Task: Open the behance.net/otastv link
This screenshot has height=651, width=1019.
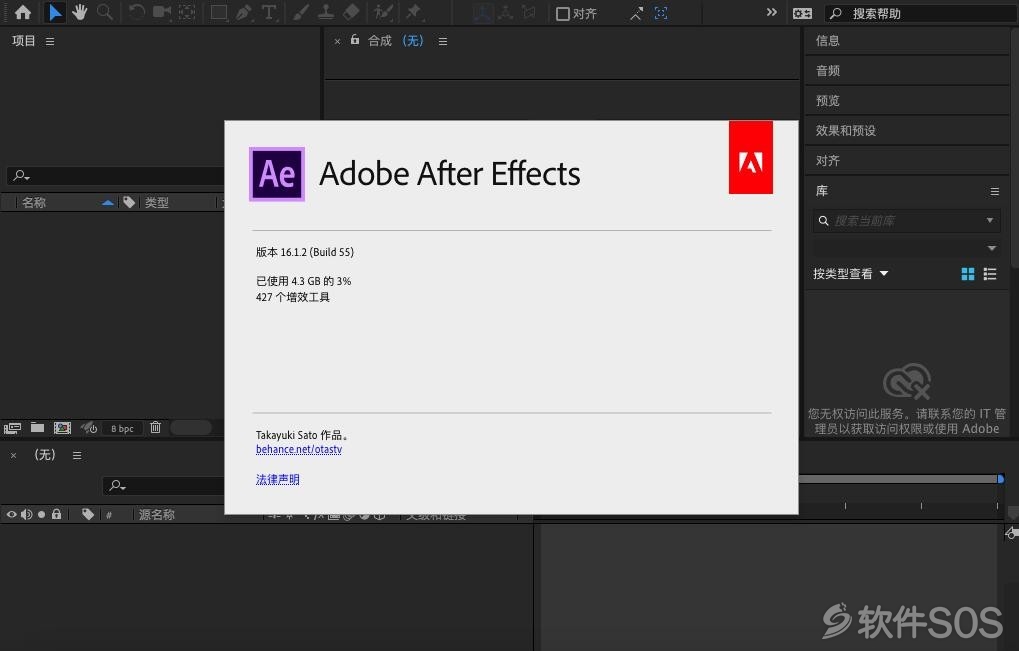Action: (x=299, y=450)
